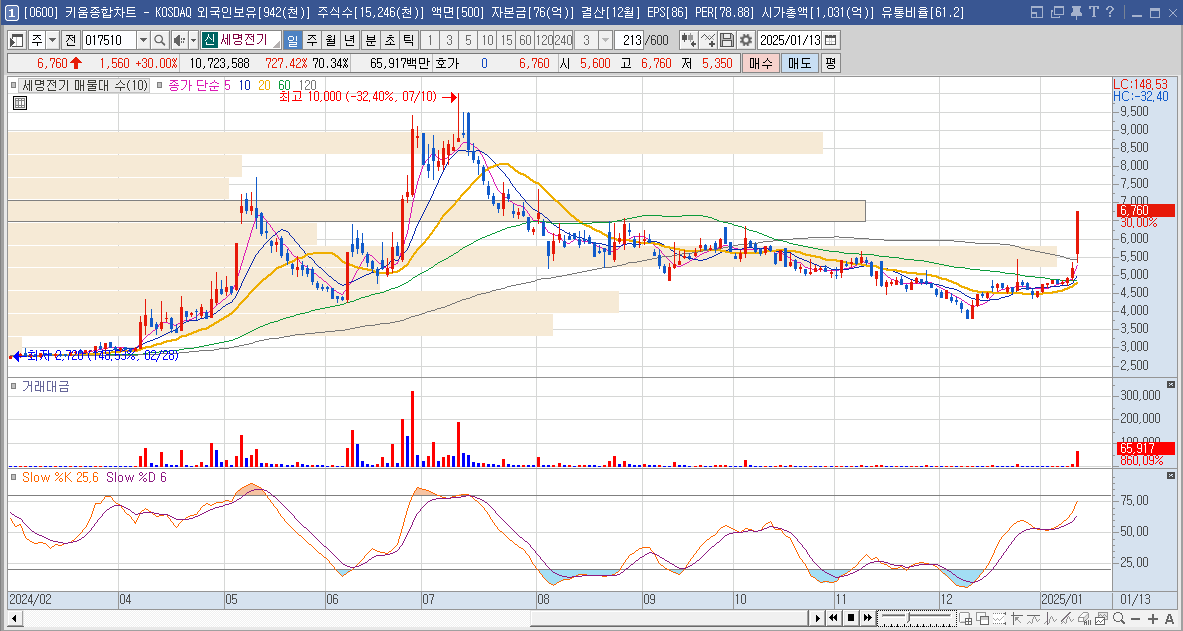Click the bottom chart image icon

point(1101,618)
